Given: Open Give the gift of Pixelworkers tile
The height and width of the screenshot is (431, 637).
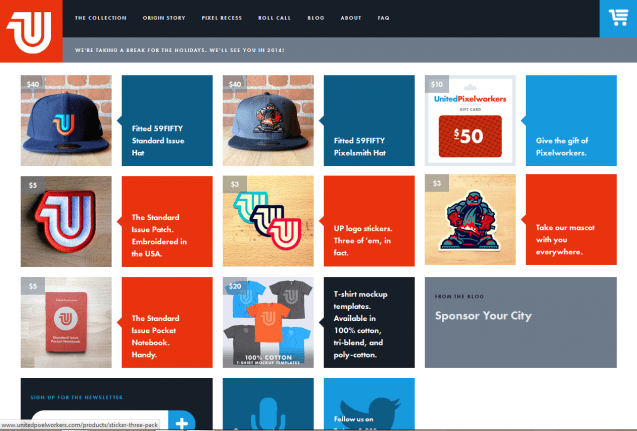Looking at the screenshot, I should coord(571,120).
